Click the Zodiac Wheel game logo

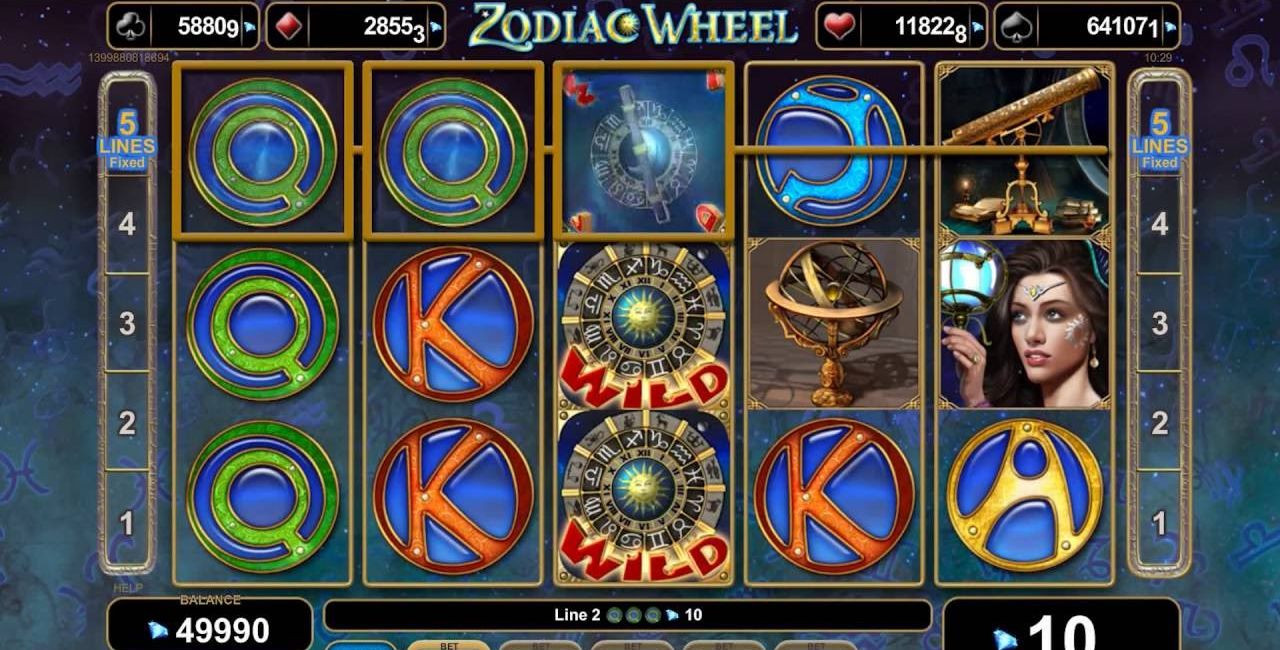[x=634, y=25]
